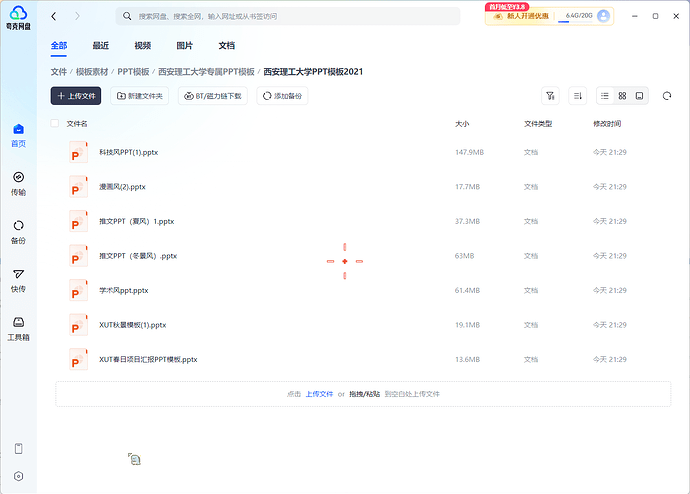Switch to the 最近 tab
690x494 pixels.
(x=101, y=46)
